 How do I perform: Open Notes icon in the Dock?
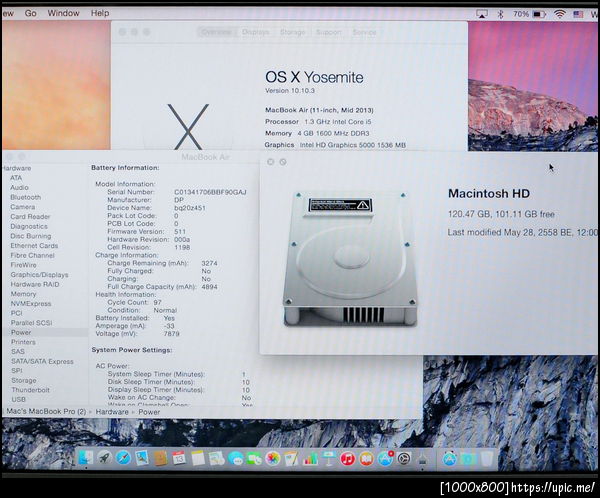(198, 458)
